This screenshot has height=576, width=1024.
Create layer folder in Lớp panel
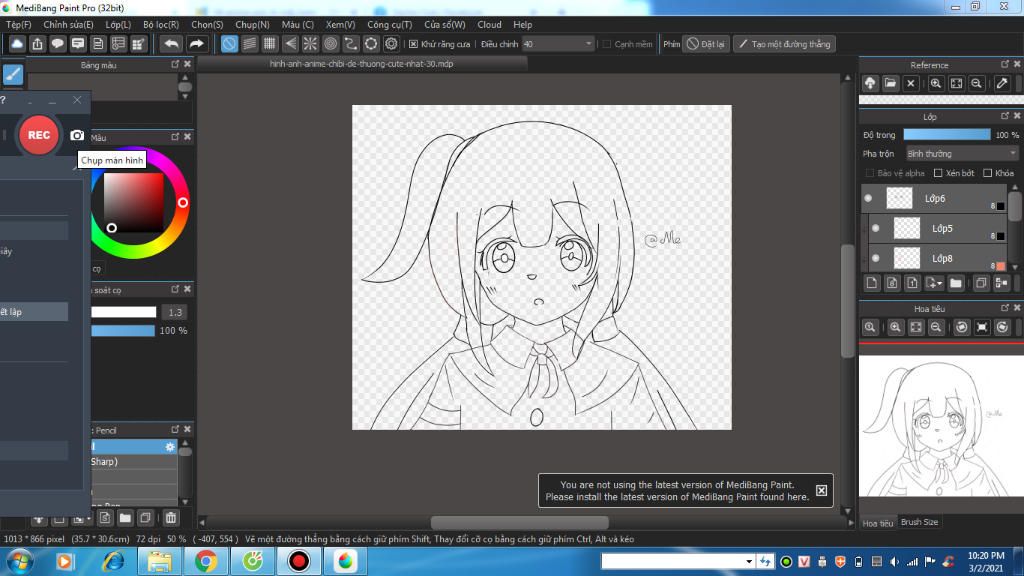(x=956, y=283)
